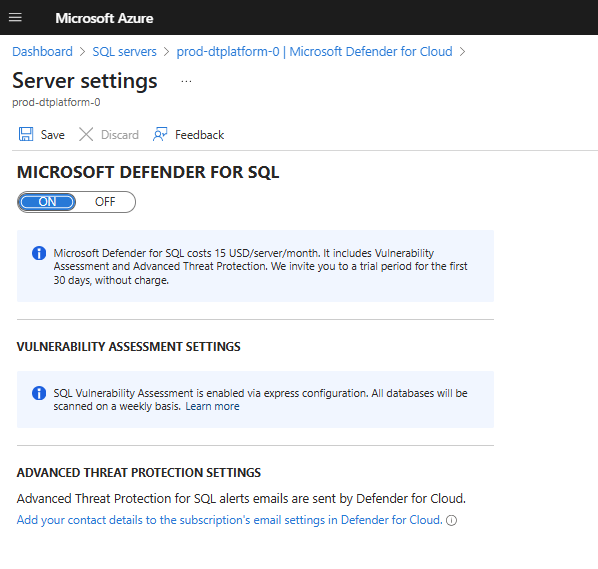The height and width of the screenshot is (569, 598).
Task: Click the Microsoft Azure home title
Action: (104, 18)
